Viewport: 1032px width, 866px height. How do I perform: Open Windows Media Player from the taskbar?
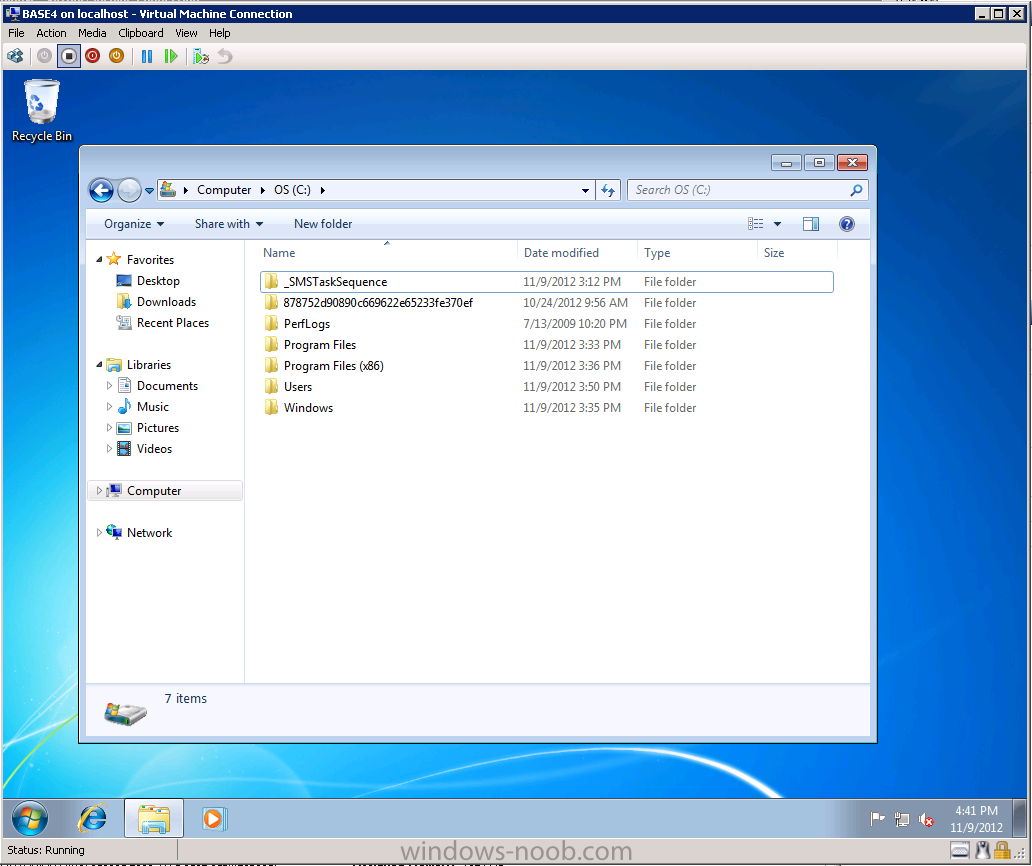pyautogui.click(x=214, y=819)
